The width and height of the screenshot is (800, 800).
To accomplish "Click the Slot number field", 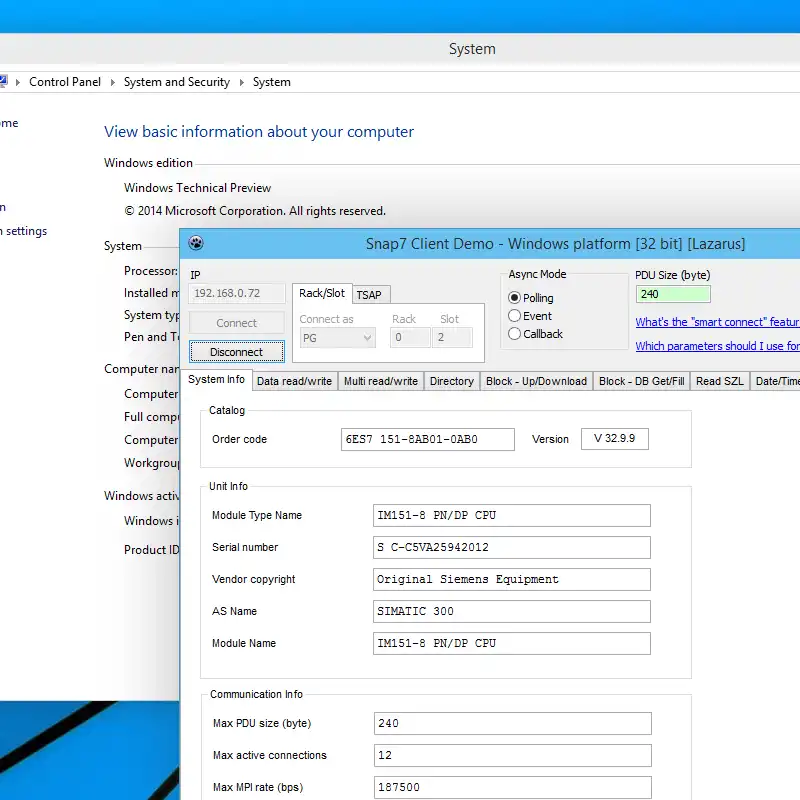I will (452, 337).
